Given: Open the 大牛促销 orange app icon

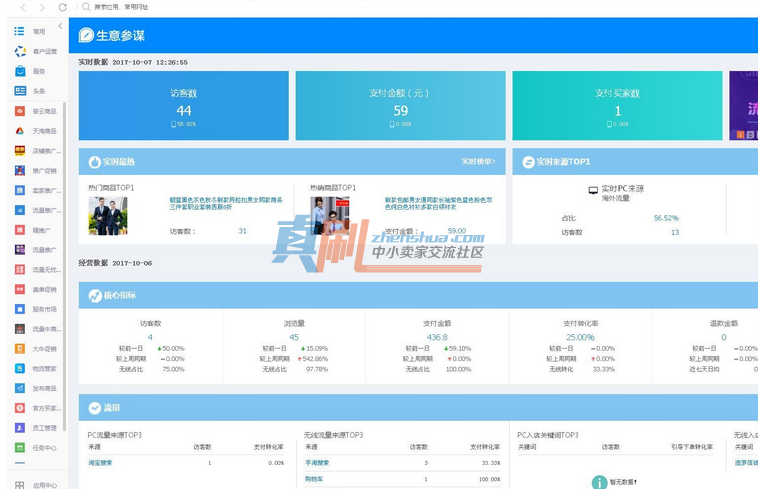Looking at the screenshot, I should coord(20,348).
